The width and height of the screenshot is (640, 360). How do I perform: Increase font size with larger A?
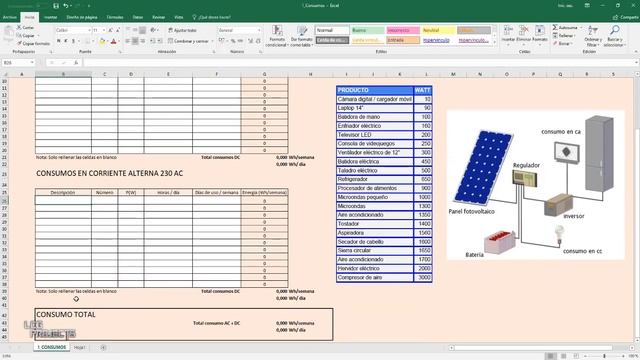coord(110,30)
